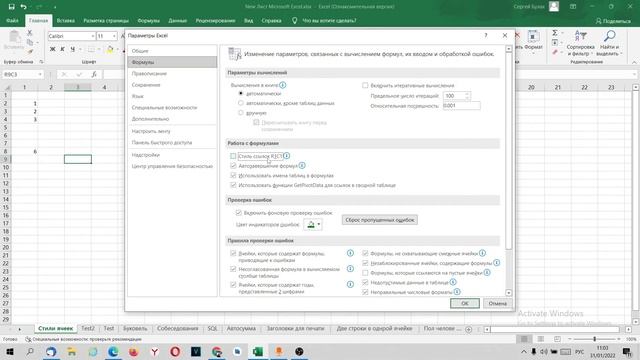Viewport: 640px width, 360px height.
Task: Switch to Данные ribbon tab
Action: click(x=177, y=20)
